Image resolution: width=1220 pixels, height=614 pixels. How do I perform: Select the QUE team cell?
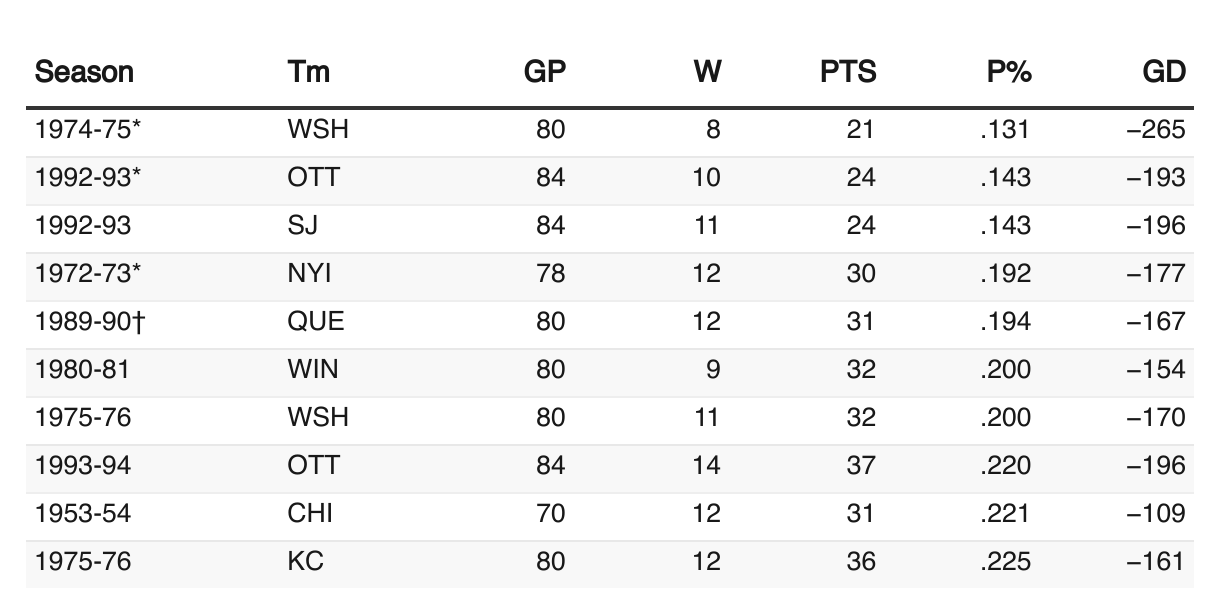[x=315, y=322]
